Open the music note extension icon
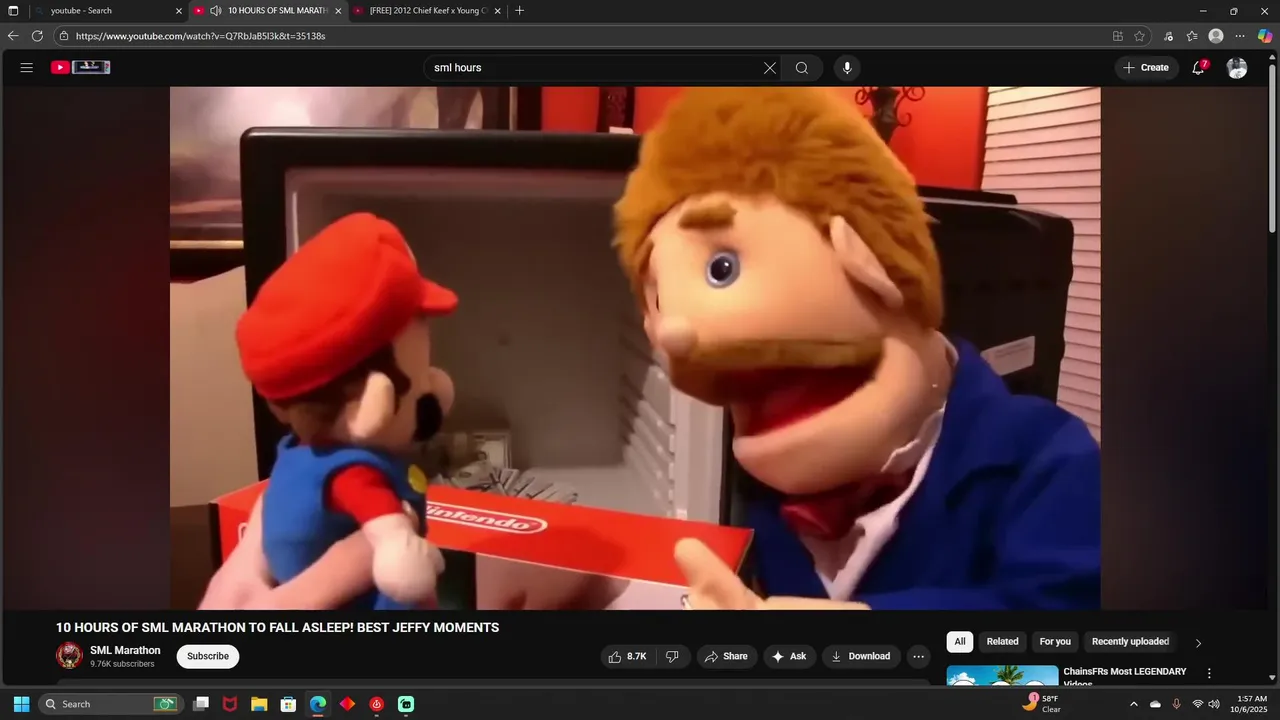This screenshot has height=720, width=1280. 1169,36
